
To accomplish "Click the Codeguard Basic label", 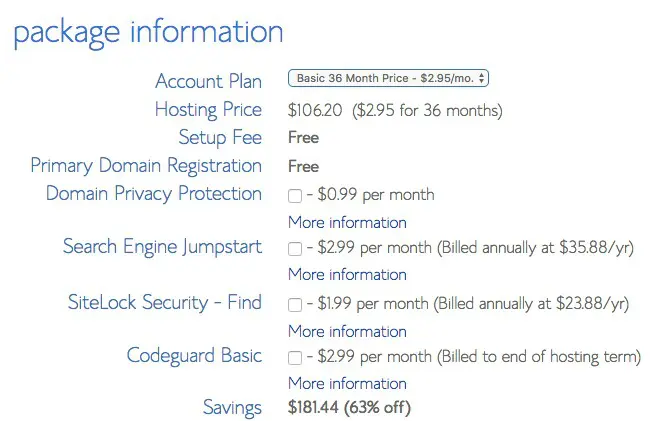I will (194, 355).
